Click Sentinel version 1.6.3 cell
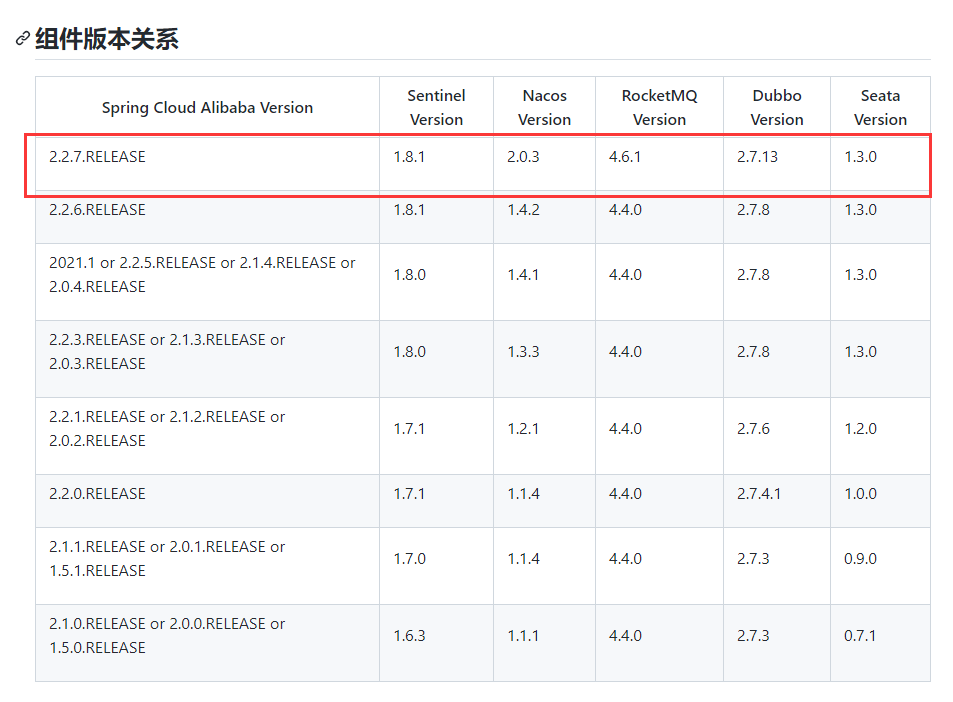Image resolution: width=953 pixels, height=702 pixels. [409, 636]
